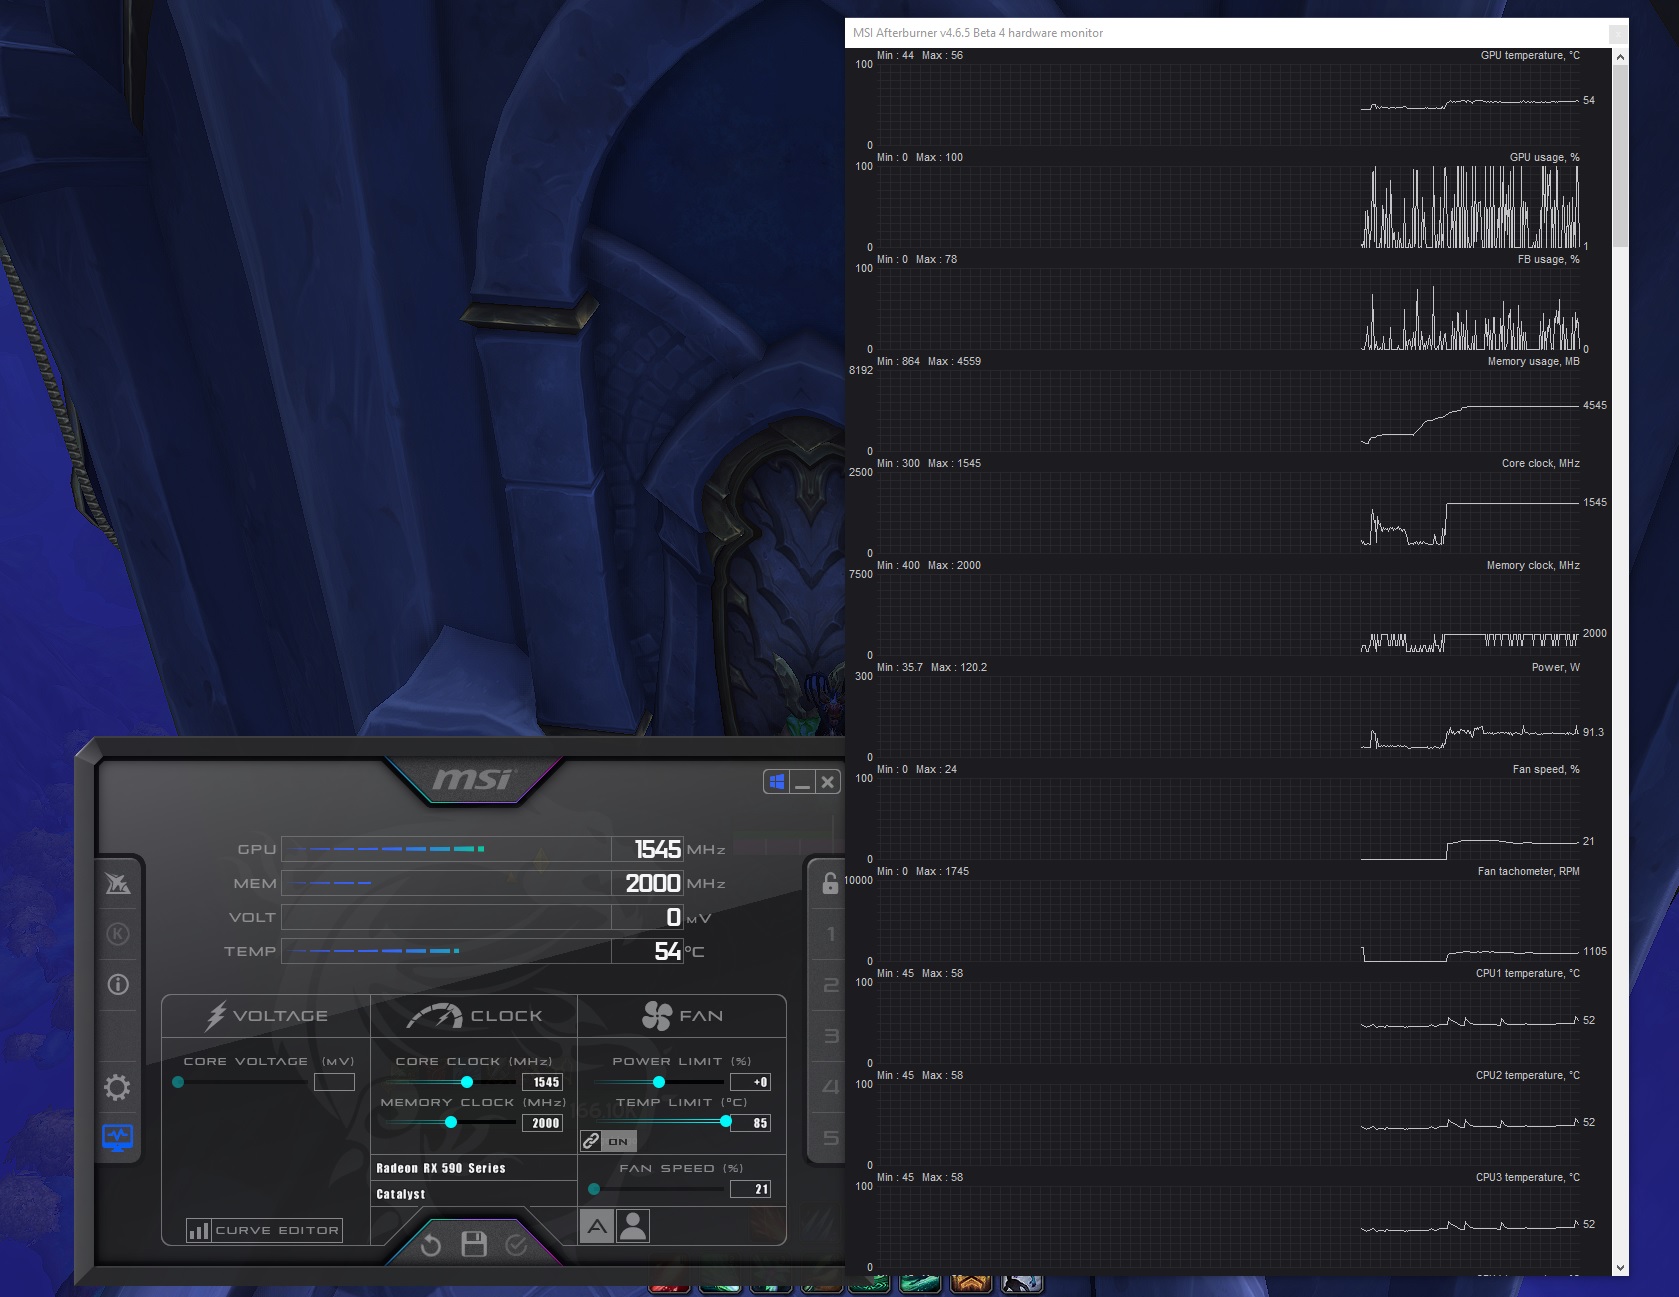Open the Afterburner information panel
Viewport: 1679px width, 1297px height.
tap(118, 984)
